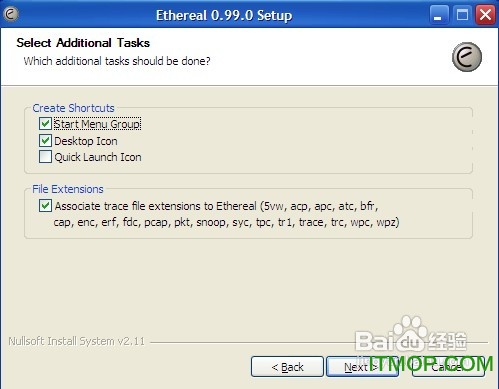Close the Ethereal Setup window
Screen dimensions: 499x389
(485, 15)
